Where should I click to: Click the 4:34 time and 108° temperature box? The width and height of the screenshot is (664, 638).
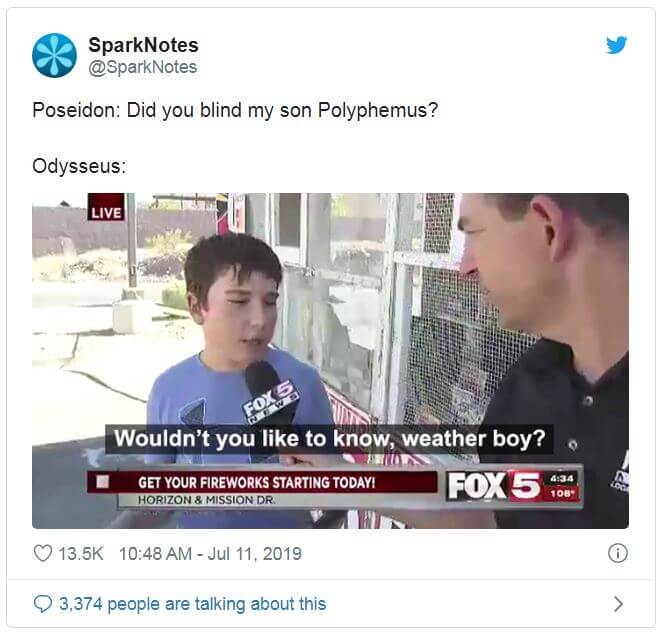coord(562,486)
